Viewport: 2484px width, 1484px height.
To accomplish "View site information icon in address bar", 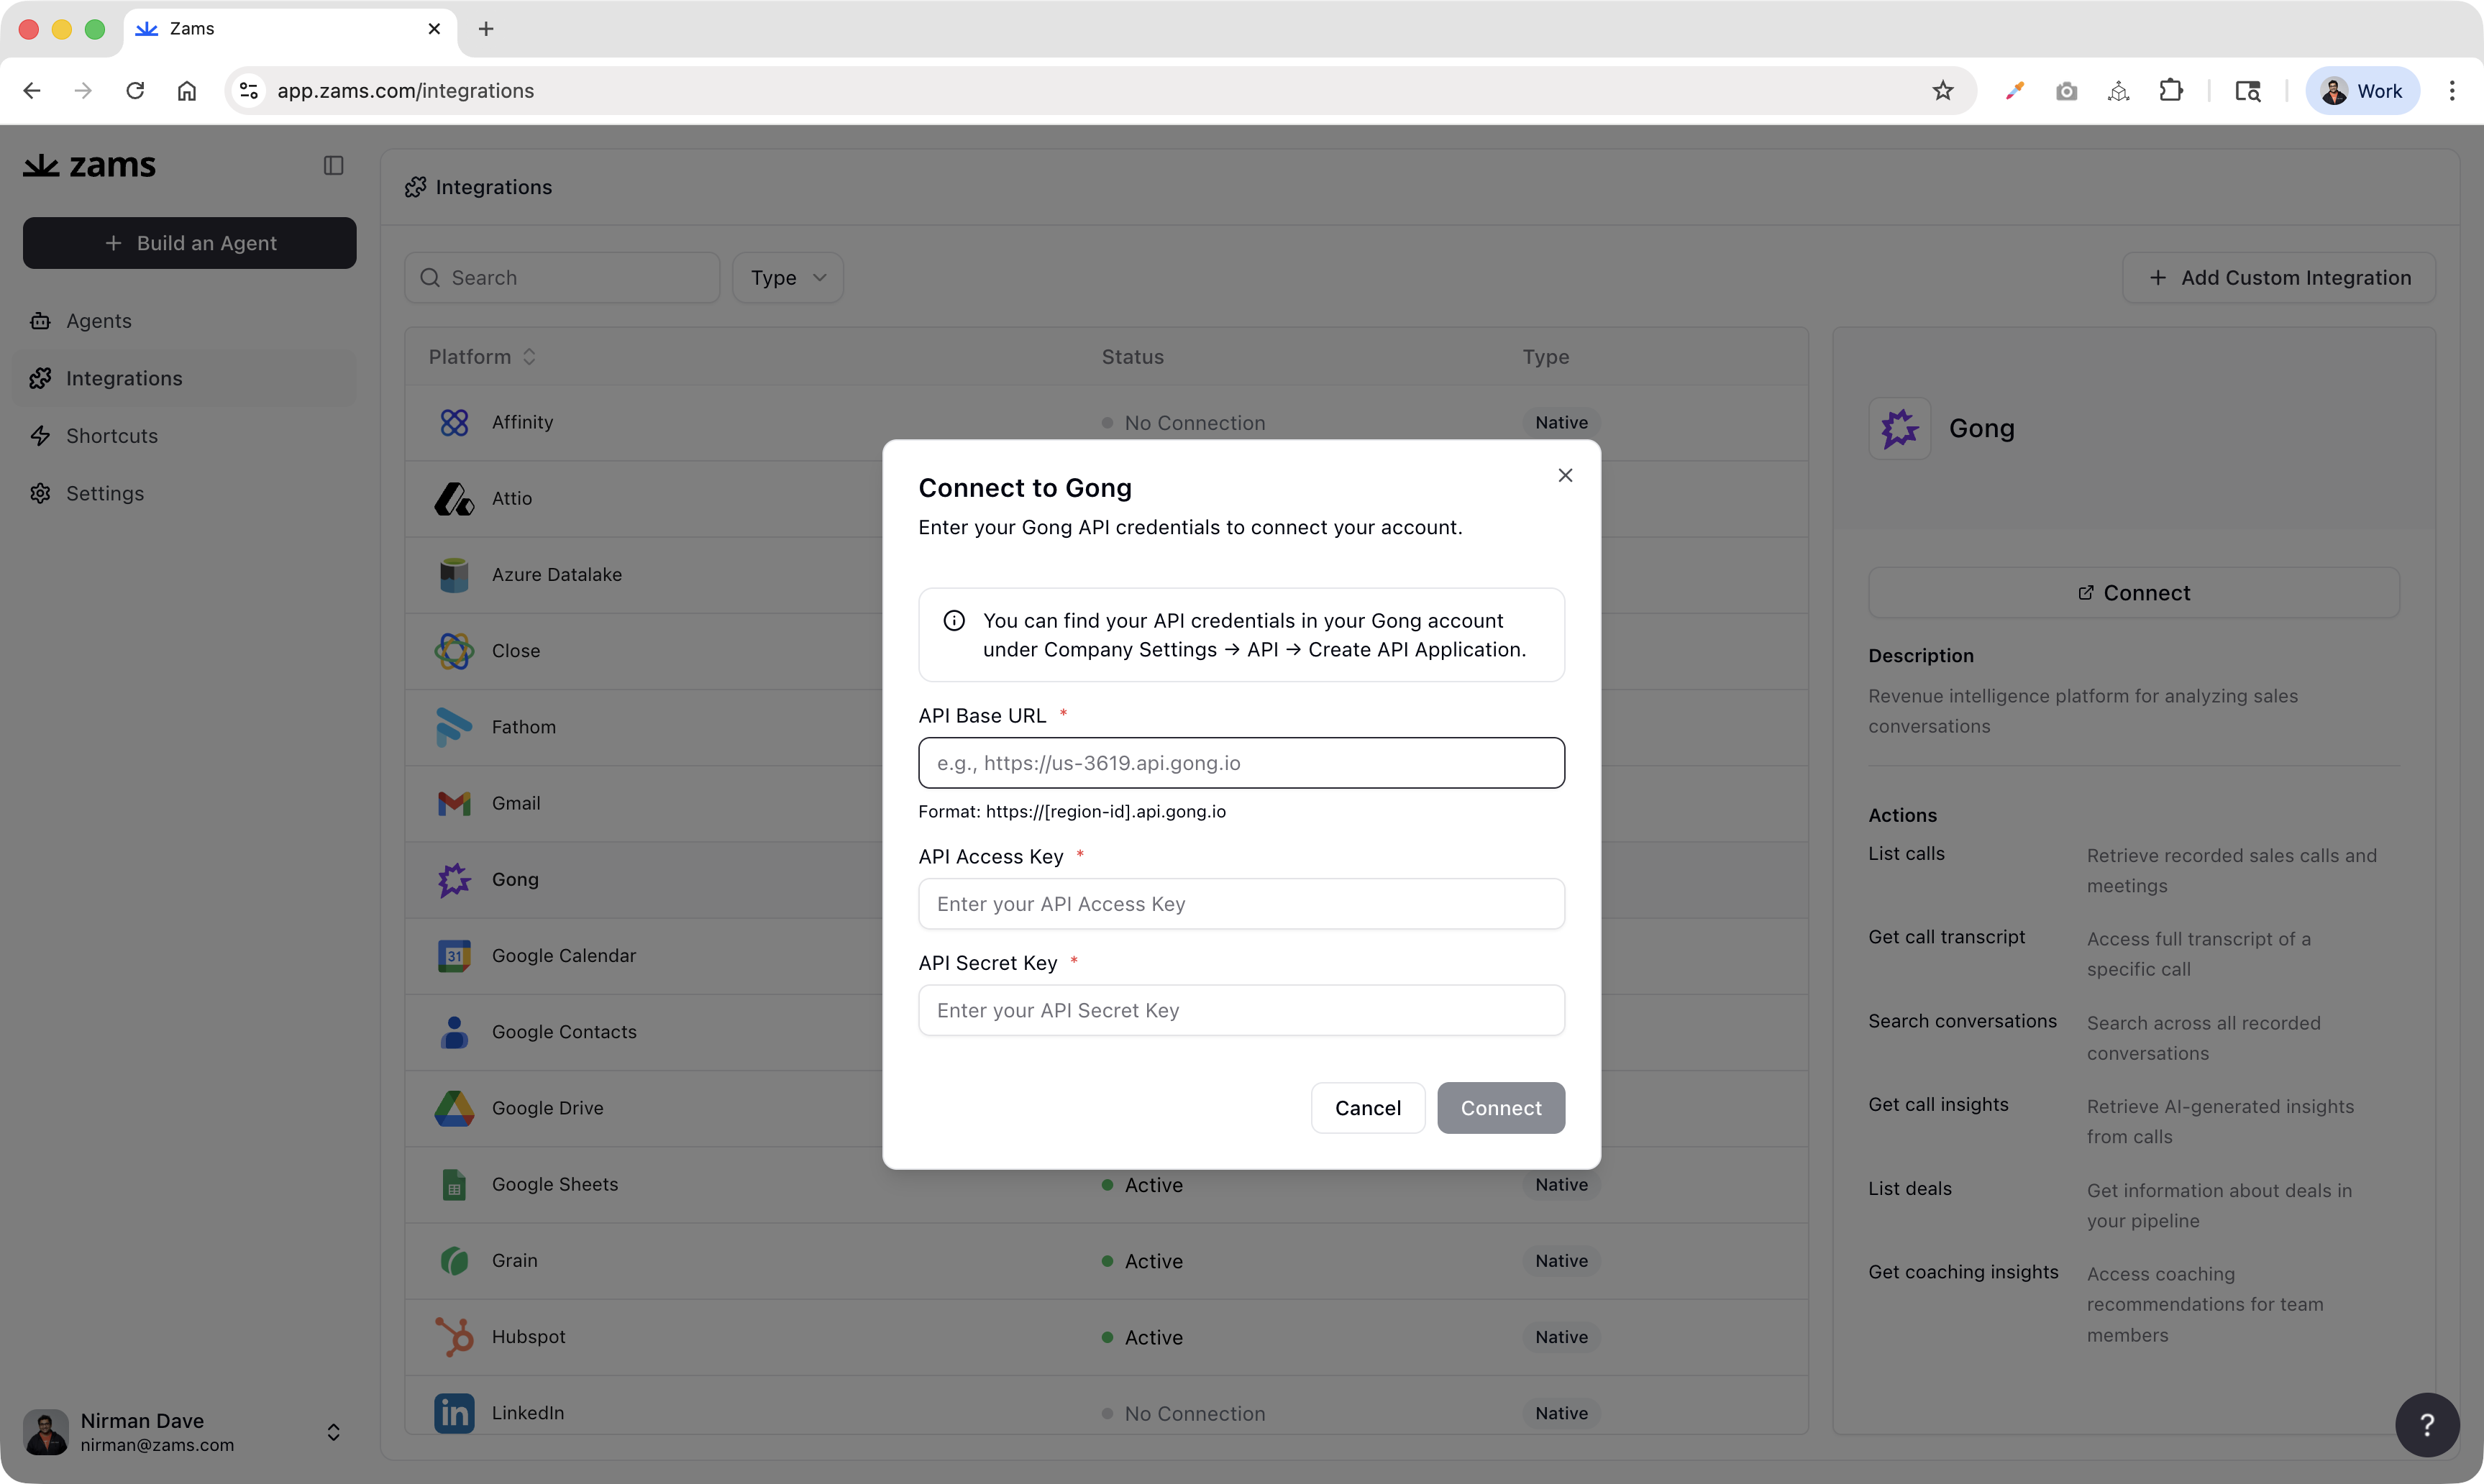I will (249, 91).
